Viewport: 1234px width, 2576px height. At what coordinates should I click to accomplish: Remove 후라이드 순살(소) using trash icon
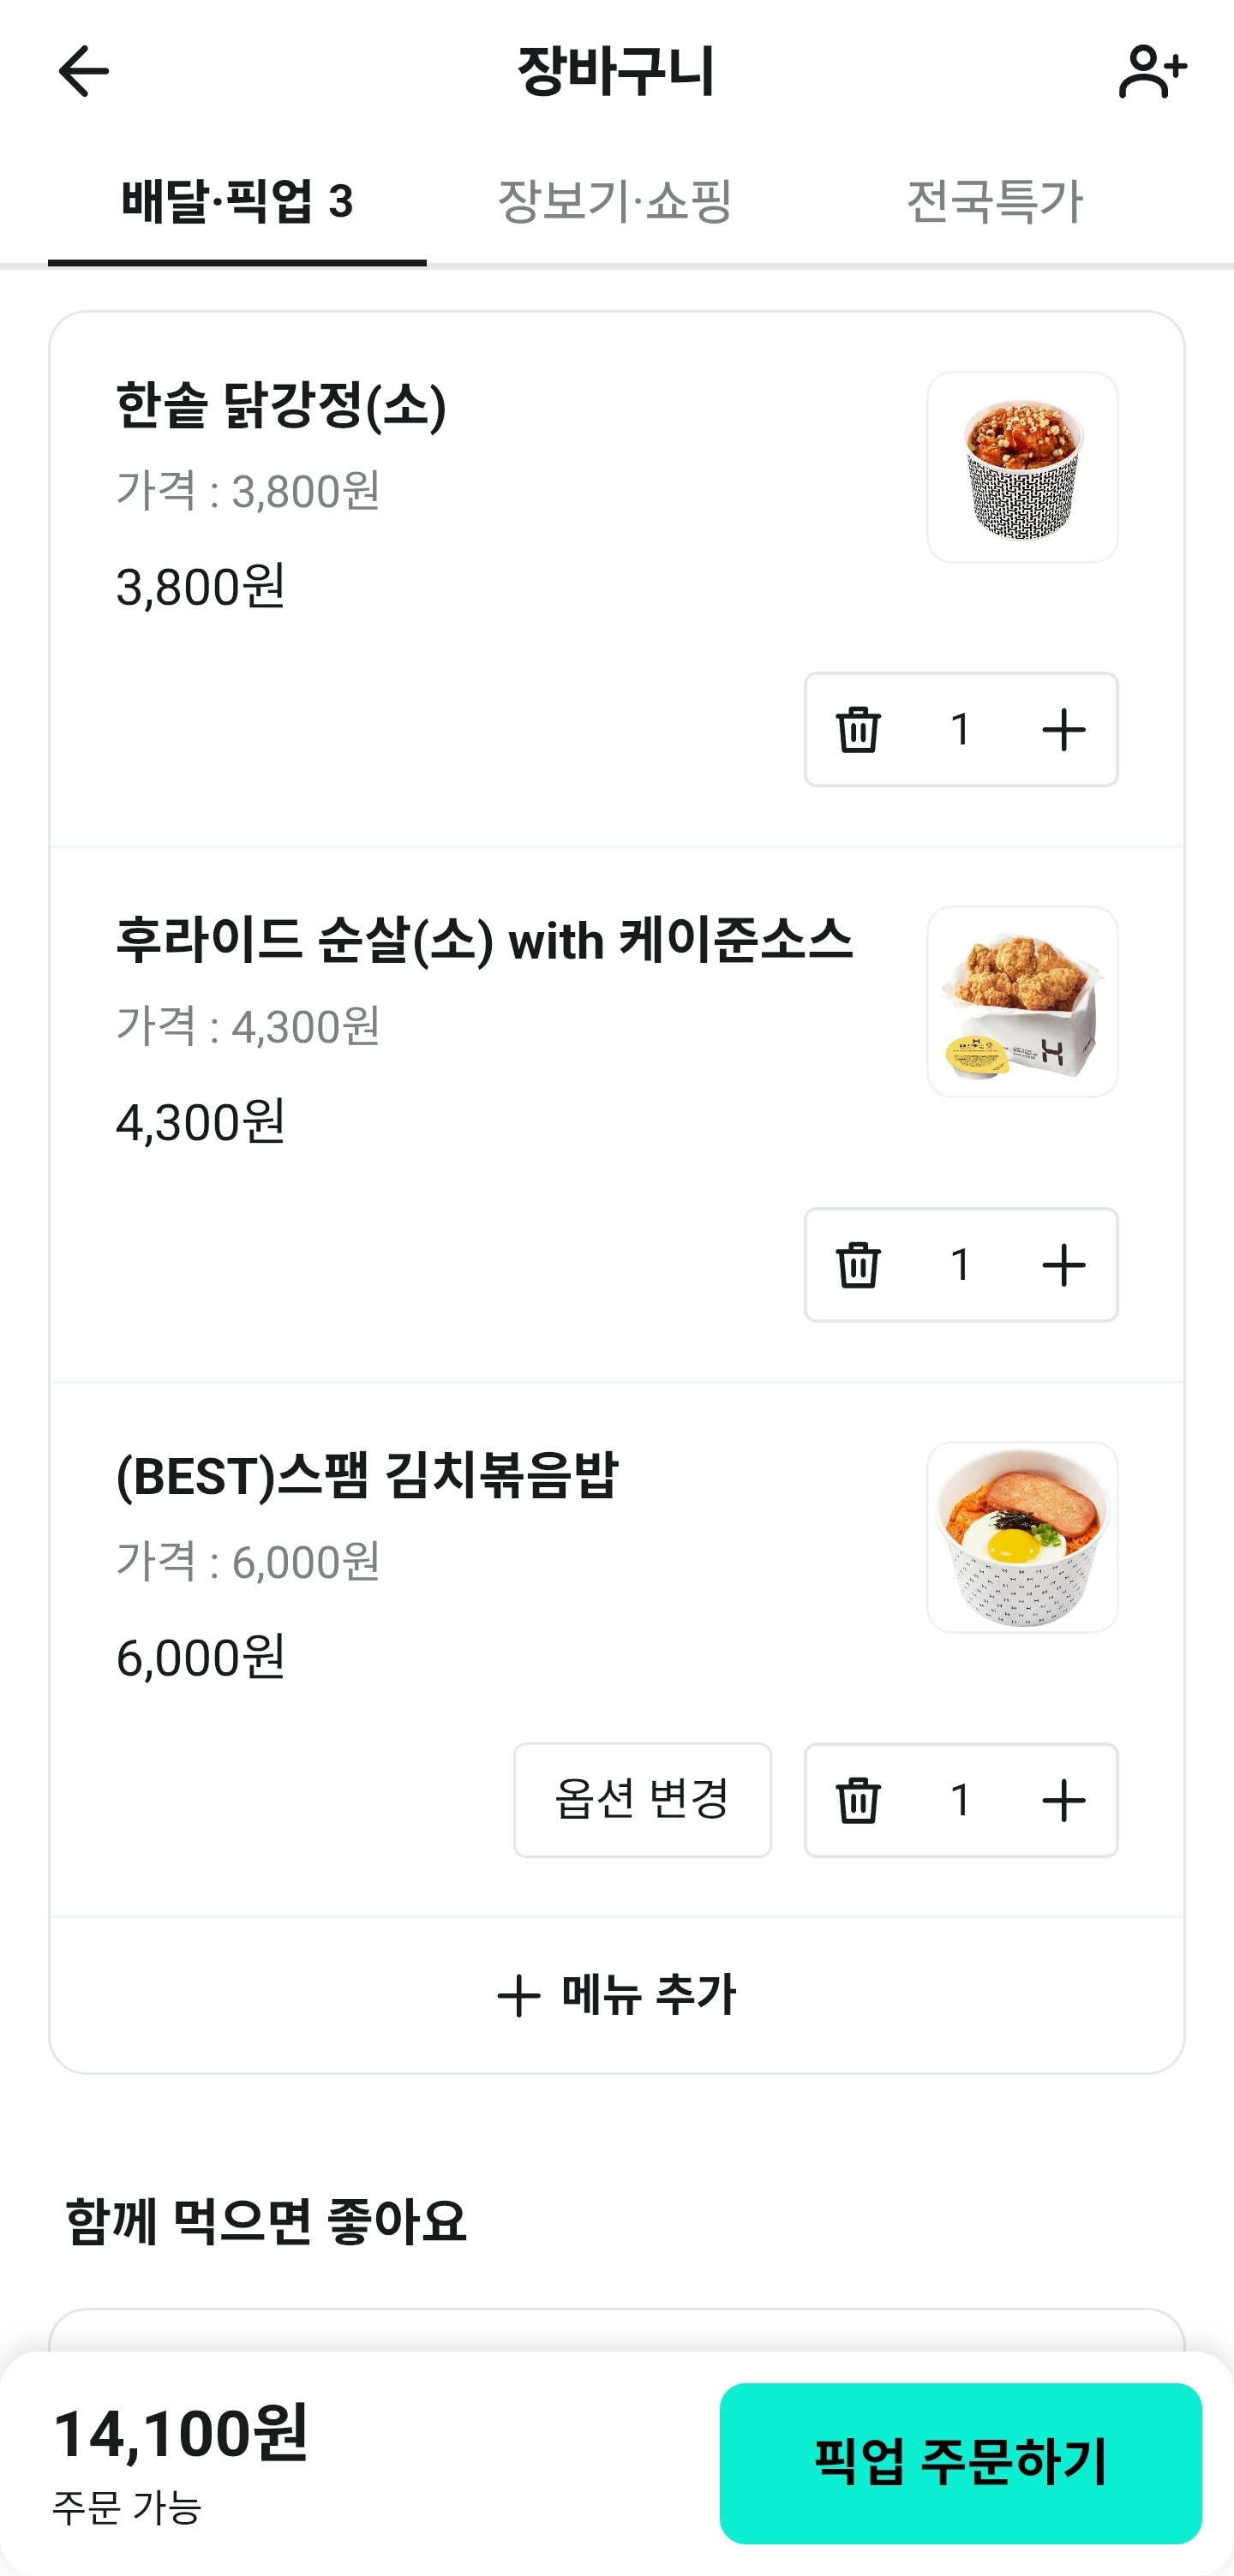(x=858, y=1265)
